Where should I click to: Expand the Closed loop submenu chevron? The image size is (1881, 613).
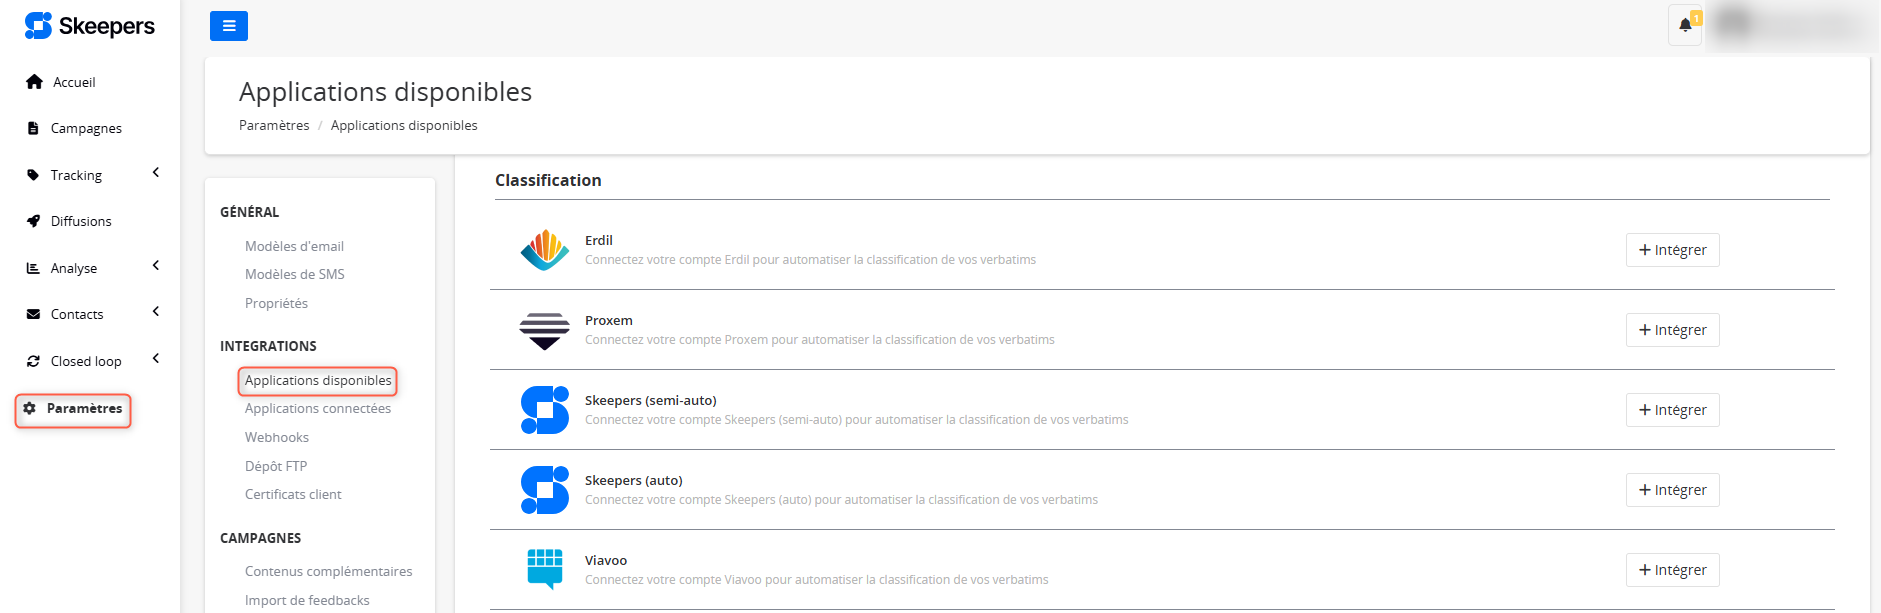click(156, 359)
